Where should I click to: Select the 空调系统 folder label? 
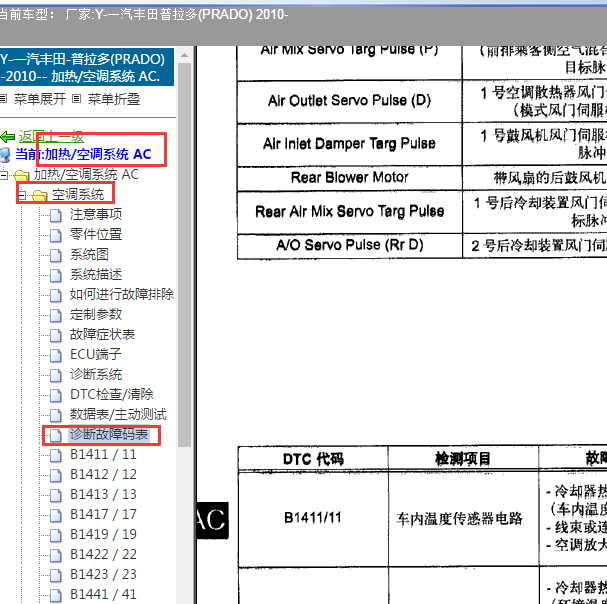pyautogui.click(x=78, y=195)
